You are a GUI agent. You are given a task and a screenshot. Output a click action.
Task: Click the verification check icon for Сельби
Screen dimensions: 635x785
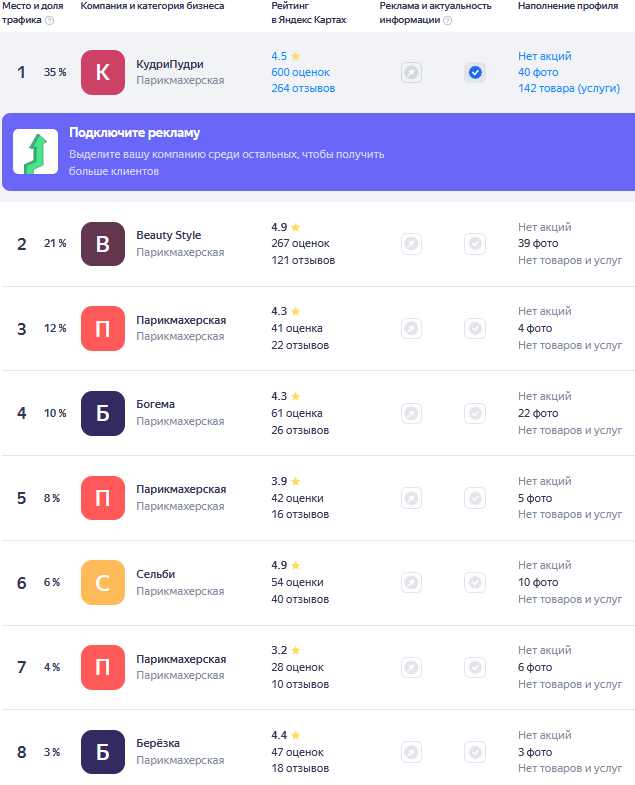pos(475,582)
